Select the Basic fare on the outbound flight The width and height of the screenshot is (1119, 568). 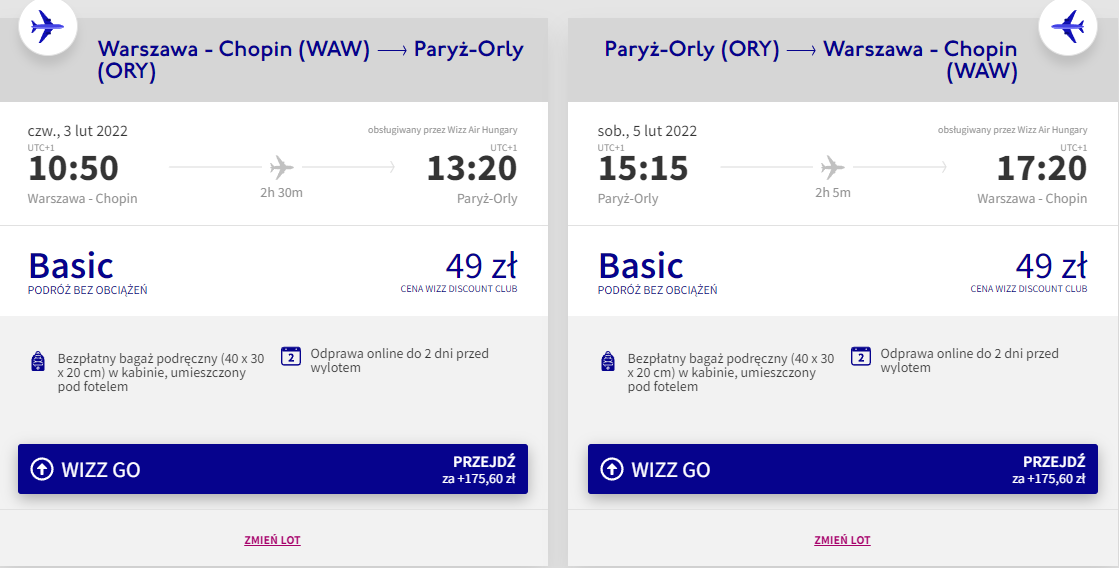(71, 266)
